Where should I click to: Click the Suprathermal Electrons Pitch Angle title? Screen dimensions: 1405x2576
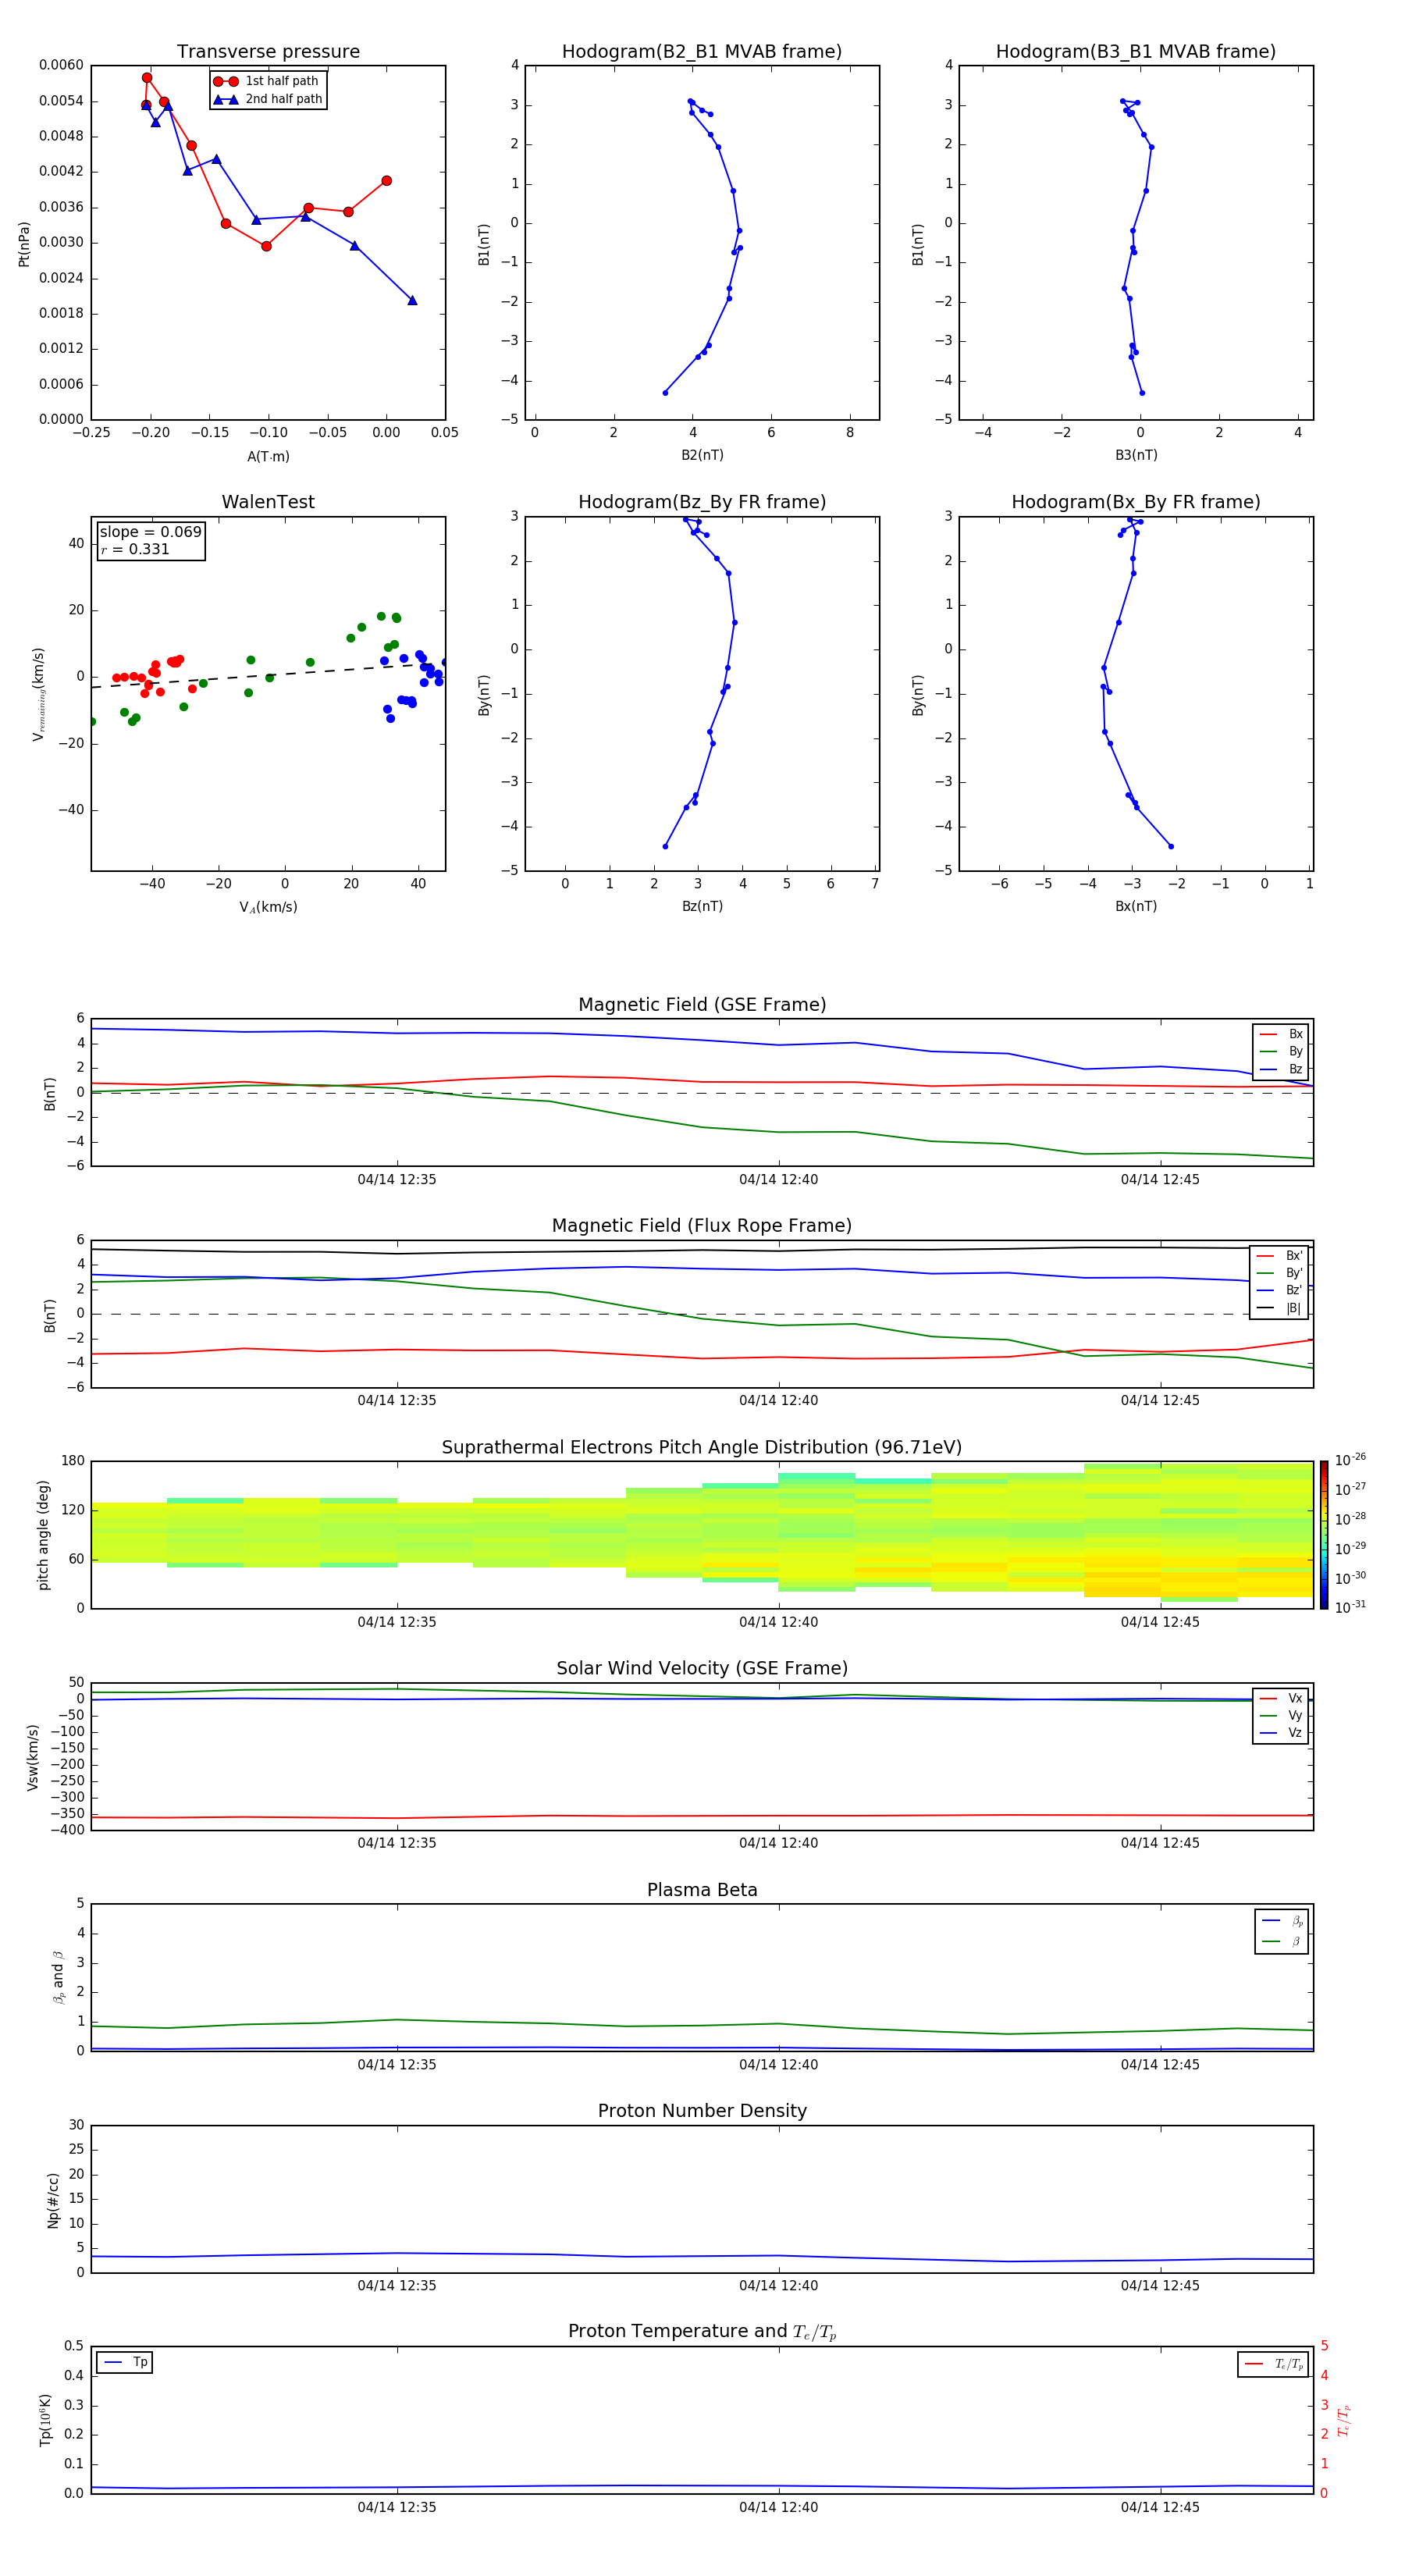(702, 1448)
